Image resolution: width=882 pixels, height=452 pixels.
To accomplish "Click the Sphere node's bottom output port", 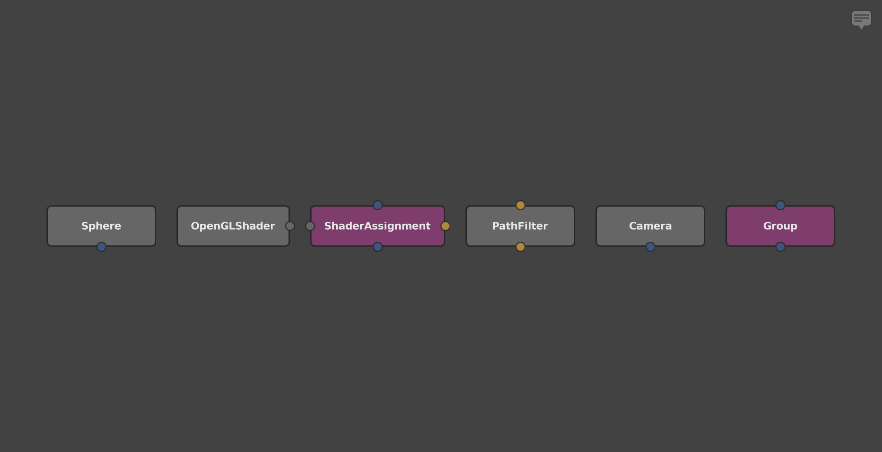I will click(101, 247).
